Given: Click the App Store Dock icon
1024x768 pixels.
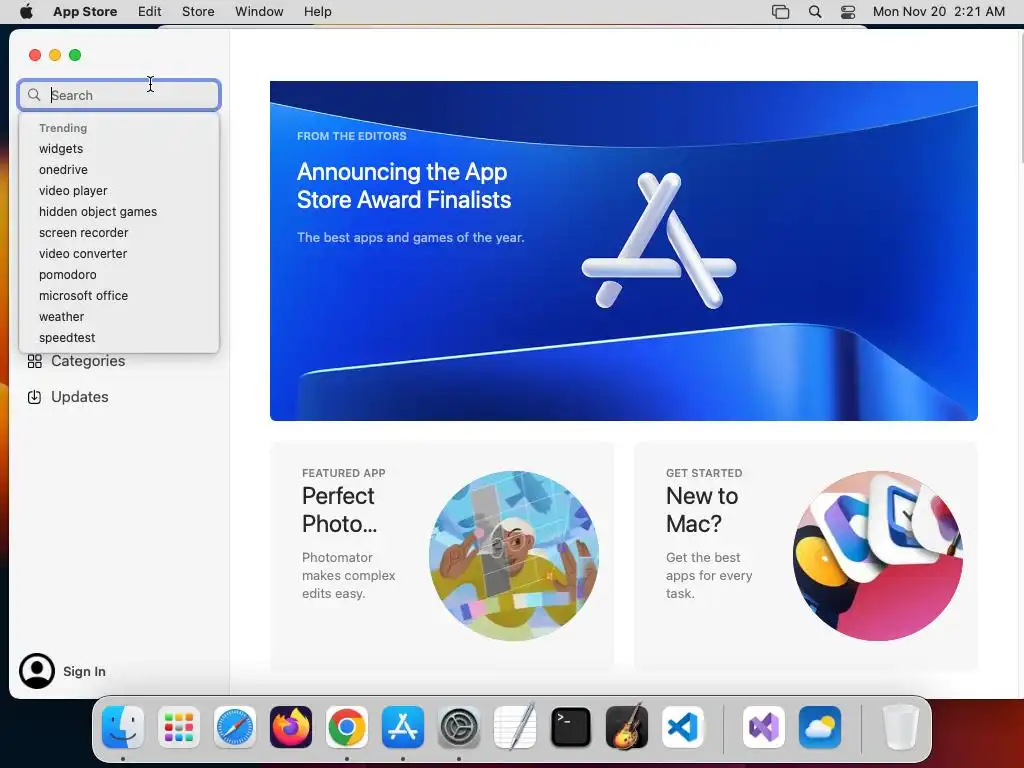Looking at the screenshot, I should 403,727.
